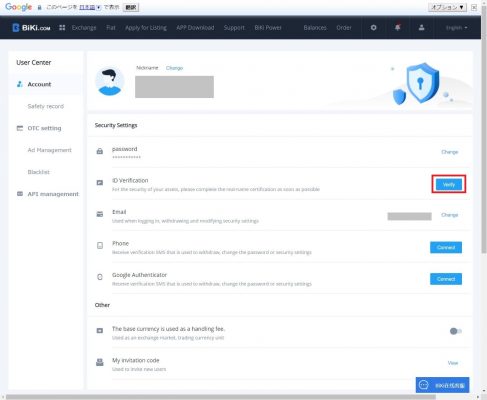Open the page language dropdown in translate bar
487x400 pixels.
pyautogui.click(x=90, y=7)
